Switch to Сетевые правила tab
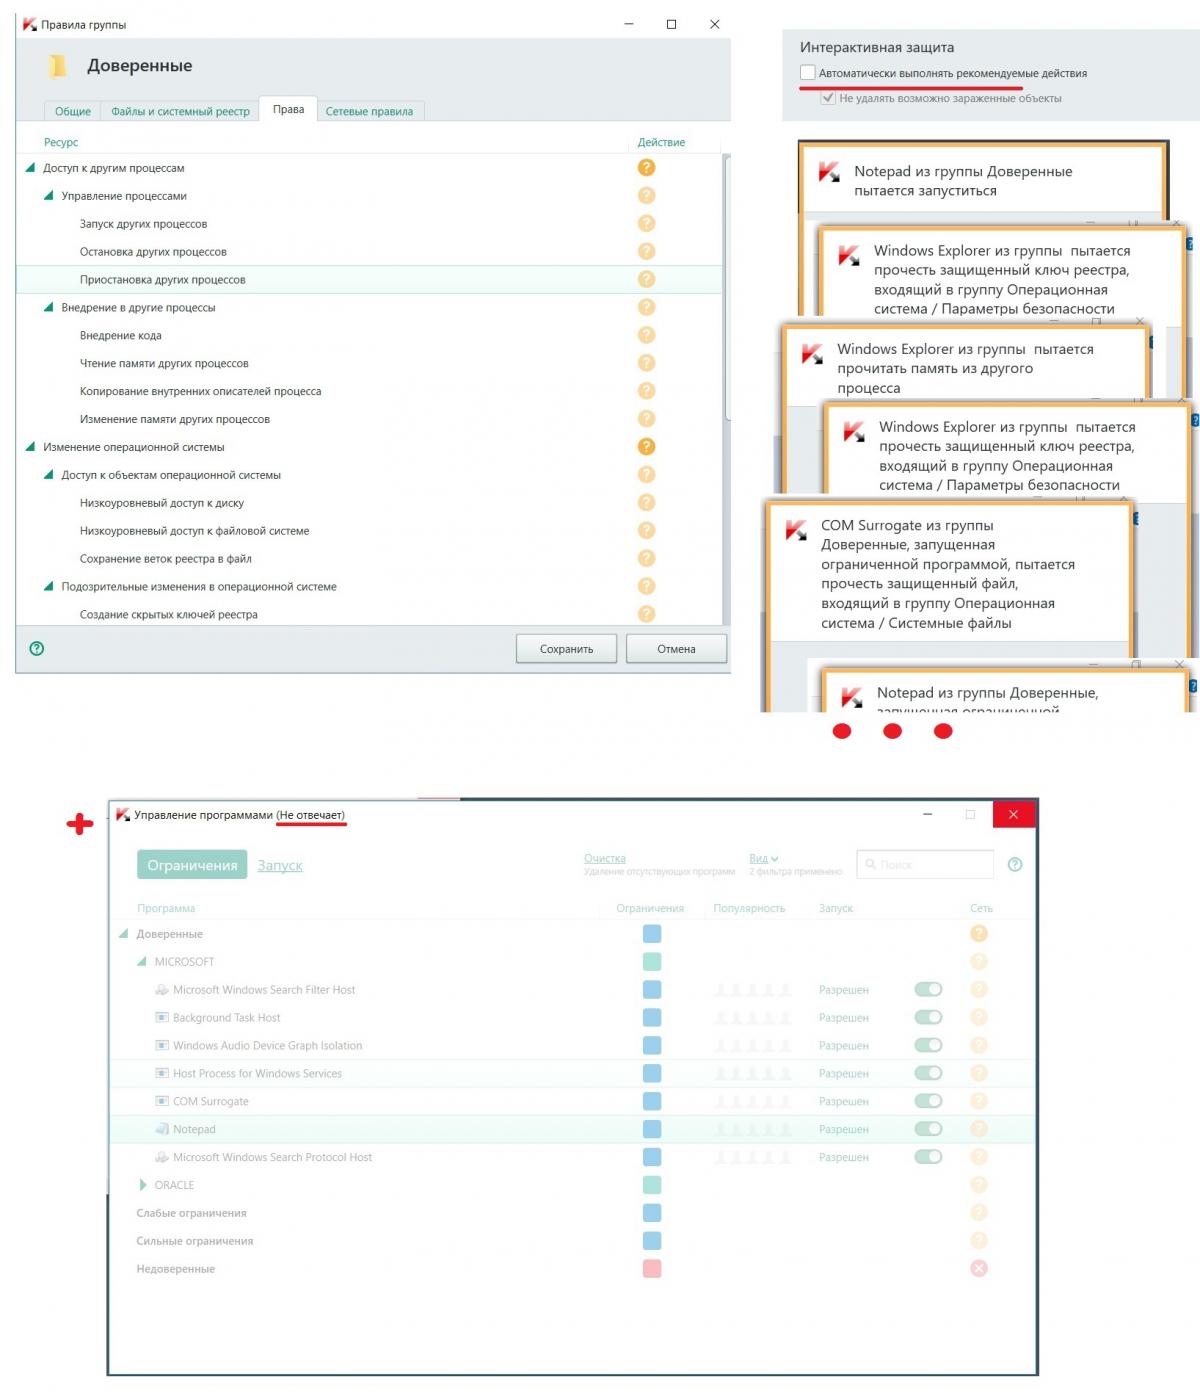 coord(369,111)
